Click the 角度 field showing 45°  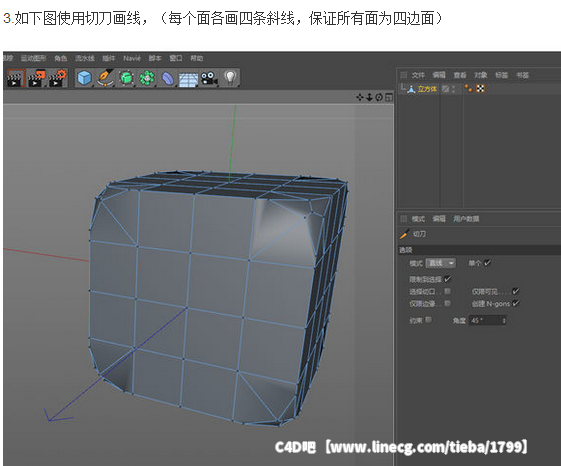[488, 320]
